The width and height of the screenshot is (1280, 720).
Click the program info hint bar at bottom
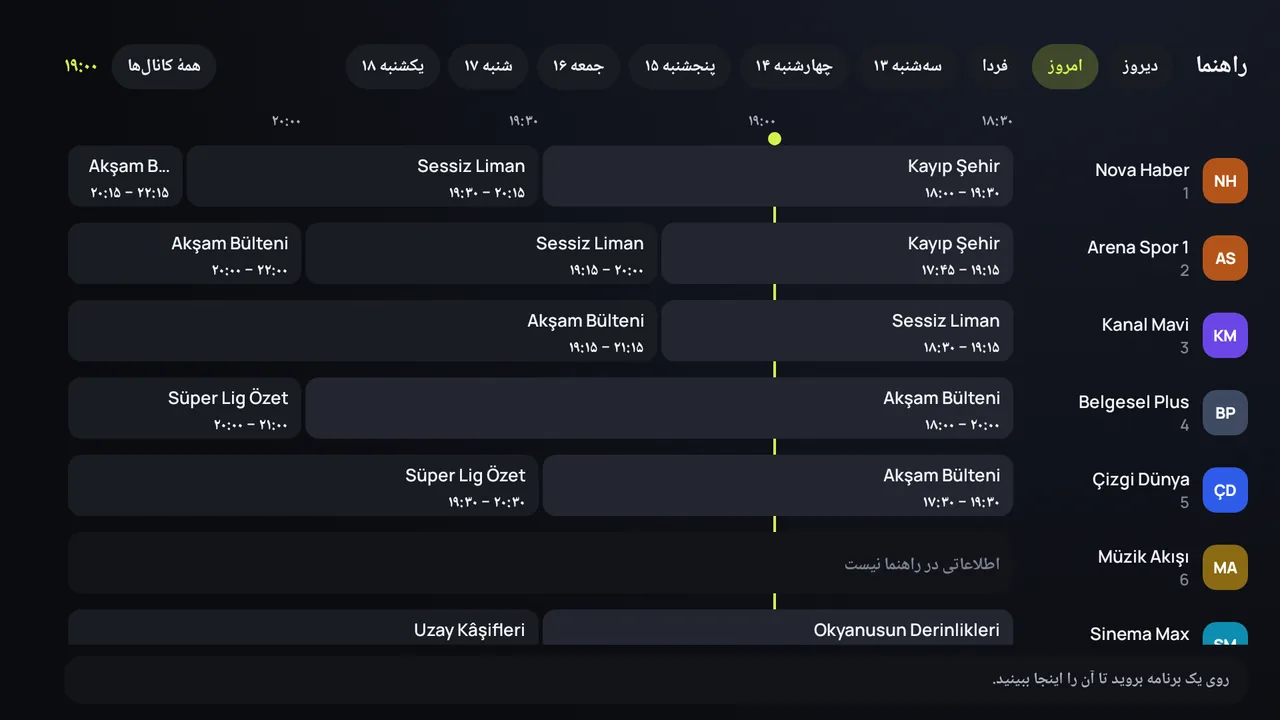click(x=657, y=680)
